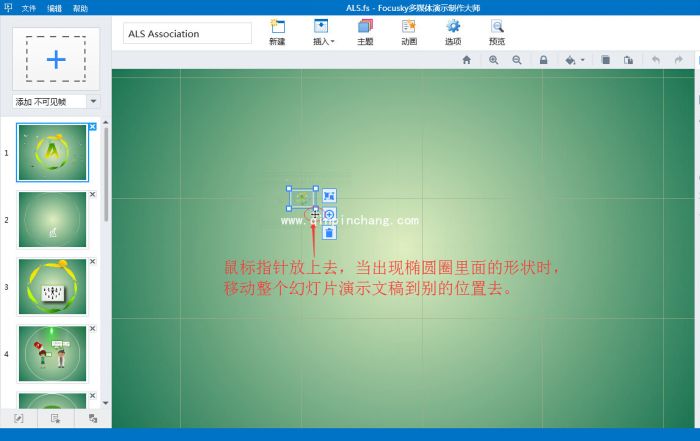Click the paint bucket background fill icon

point(570,60)
